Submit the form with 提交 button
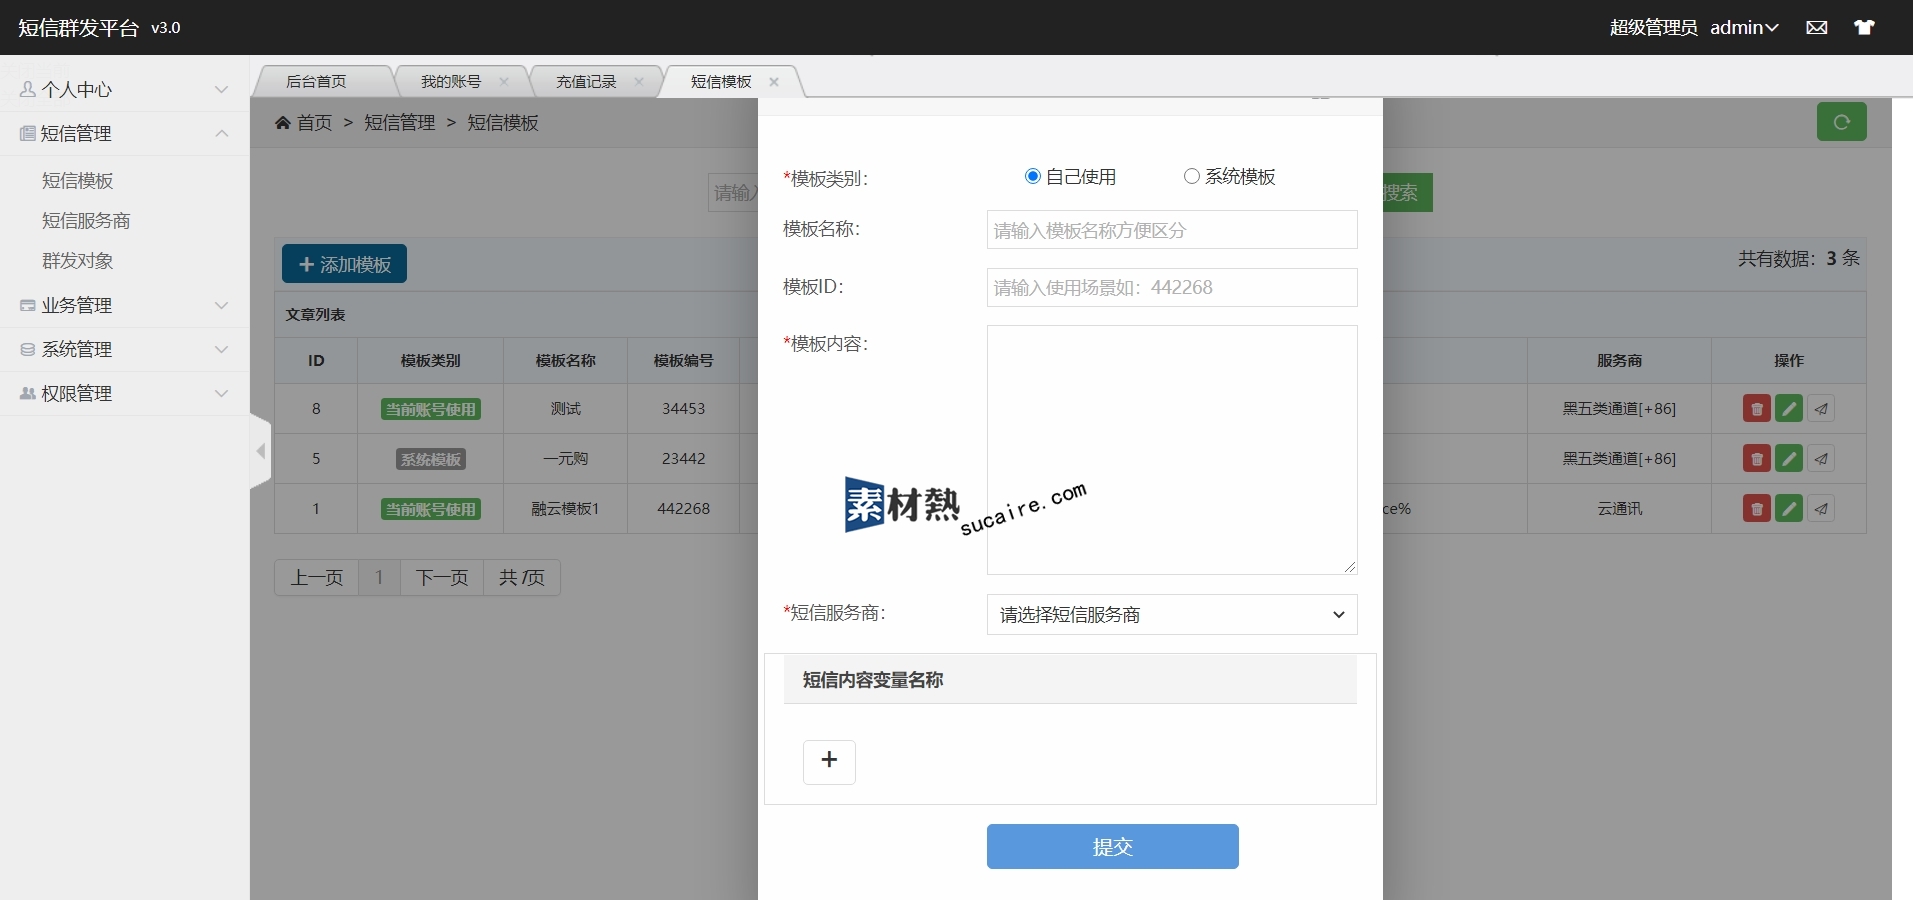This screenshot has width=1913, height=900. click(1113, 847)
